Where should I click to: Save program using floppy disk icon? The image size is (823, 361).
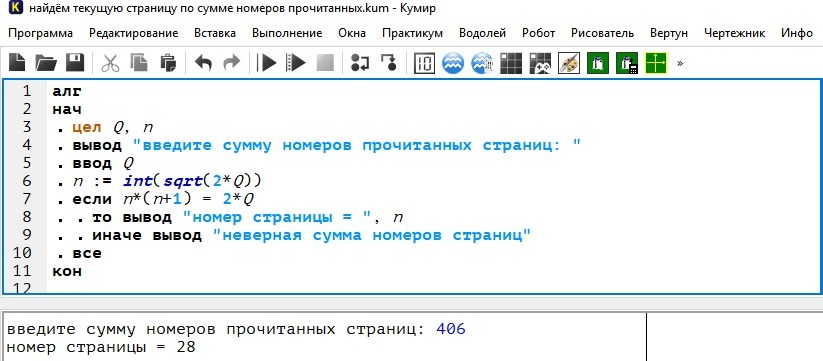[x=75, y=63]
